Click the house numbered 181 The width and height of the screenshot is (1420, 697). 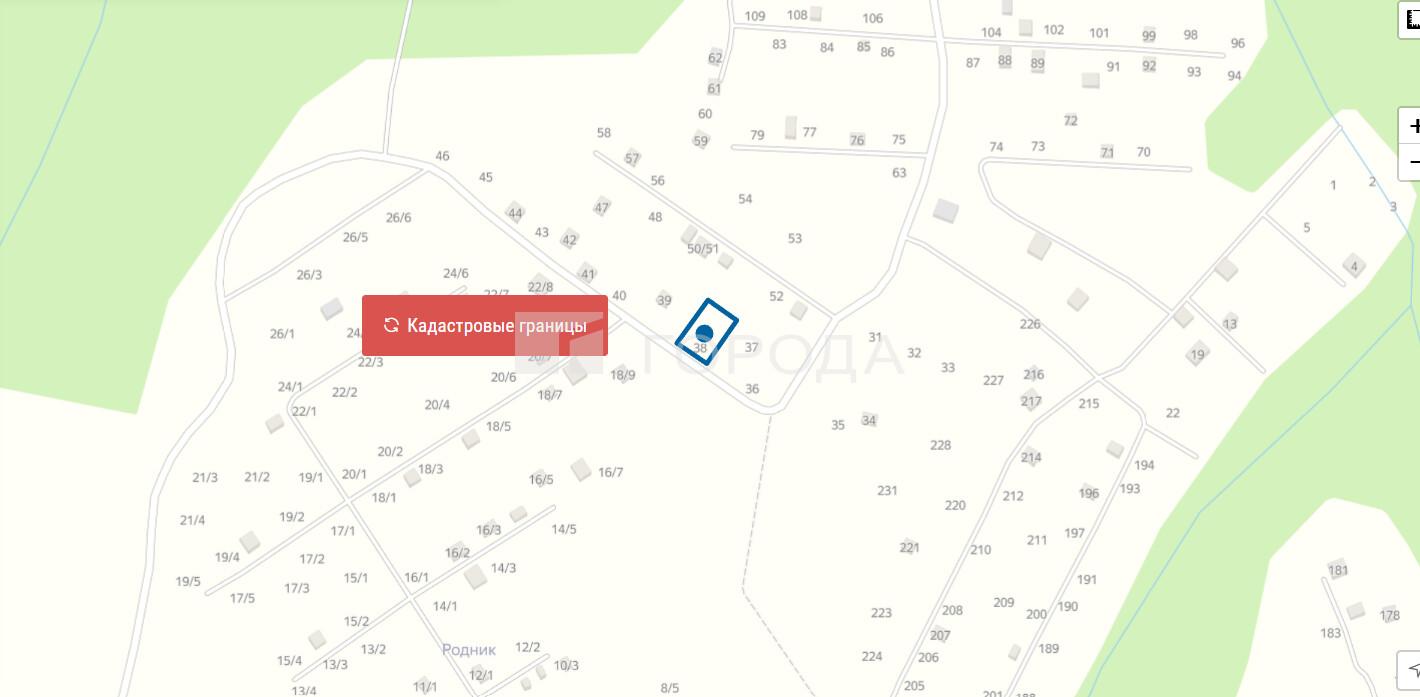(x=1337, y=570)
